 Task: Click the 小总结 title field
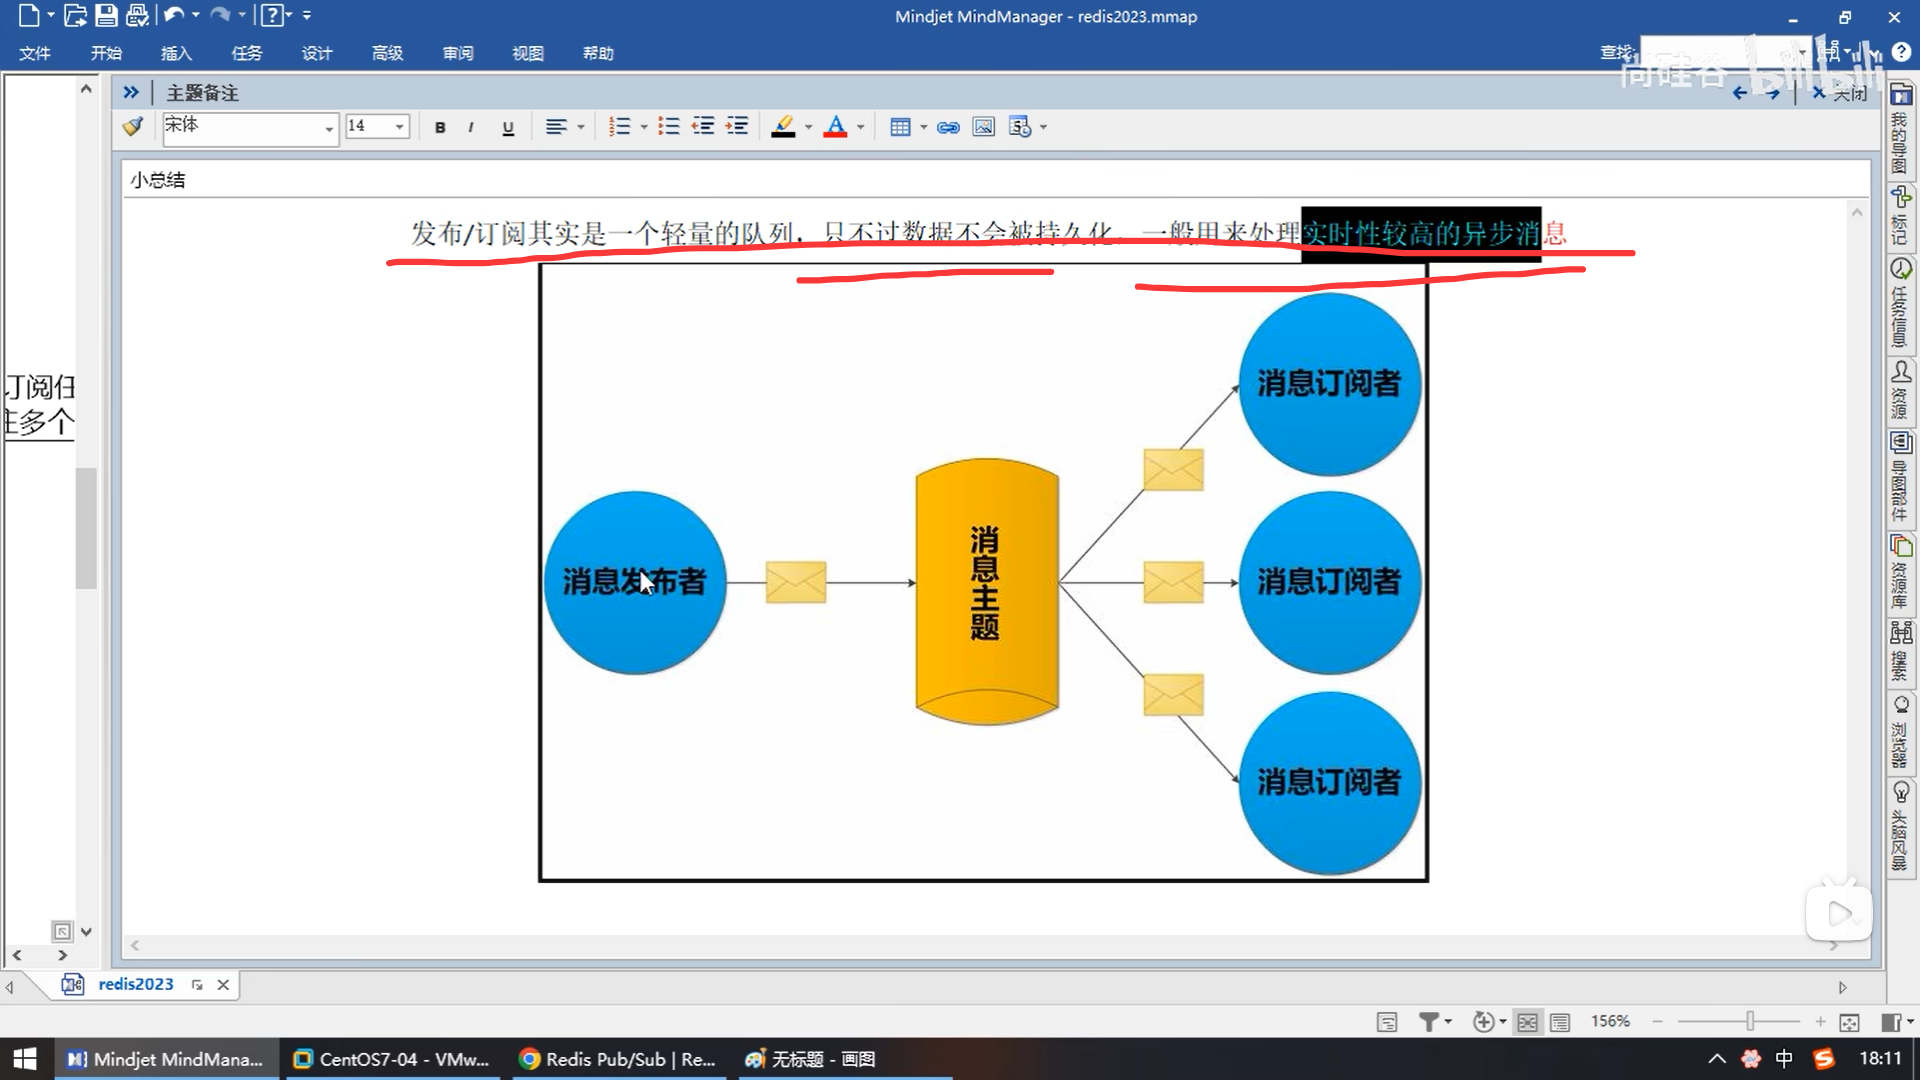point(158,180)
